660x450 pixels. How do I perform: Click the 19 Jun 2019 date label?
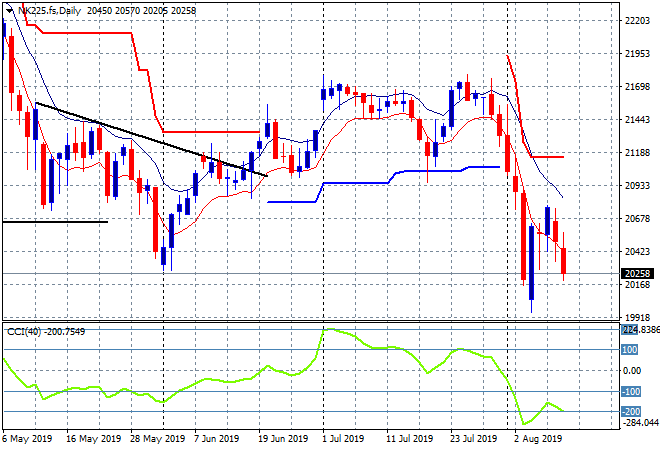[283, 439]
